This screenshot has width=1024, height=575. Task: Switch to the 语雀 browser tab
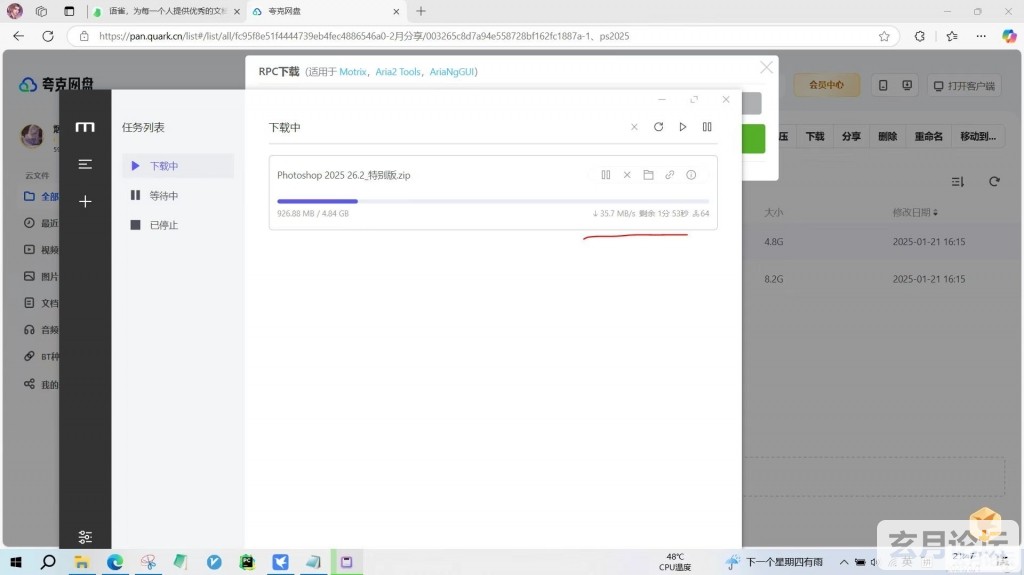point(167,11)
